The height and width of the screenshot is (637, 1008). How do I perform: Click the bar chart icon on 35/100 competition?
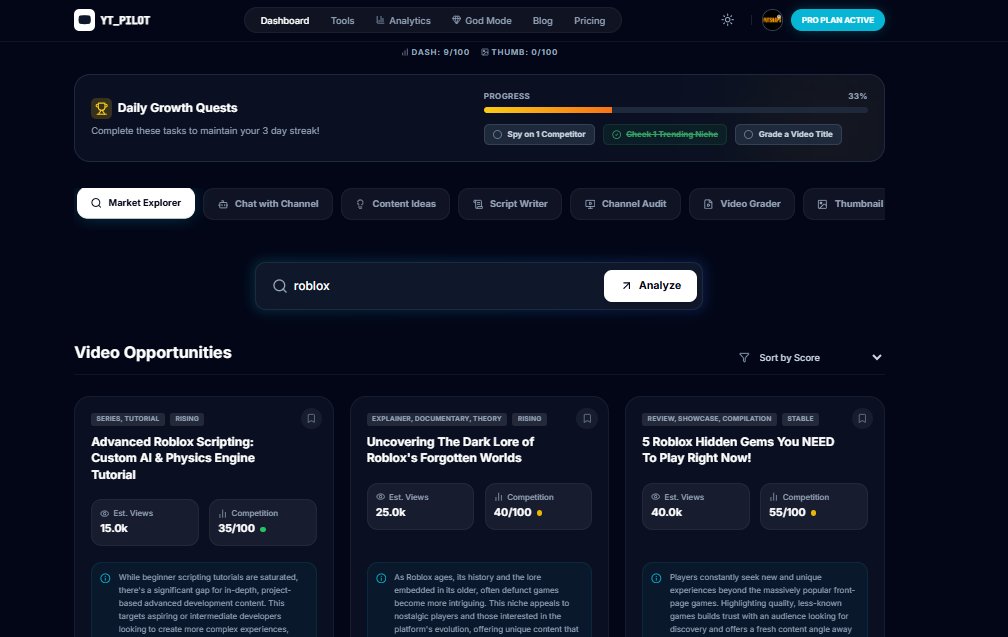(x=222, y=514)
